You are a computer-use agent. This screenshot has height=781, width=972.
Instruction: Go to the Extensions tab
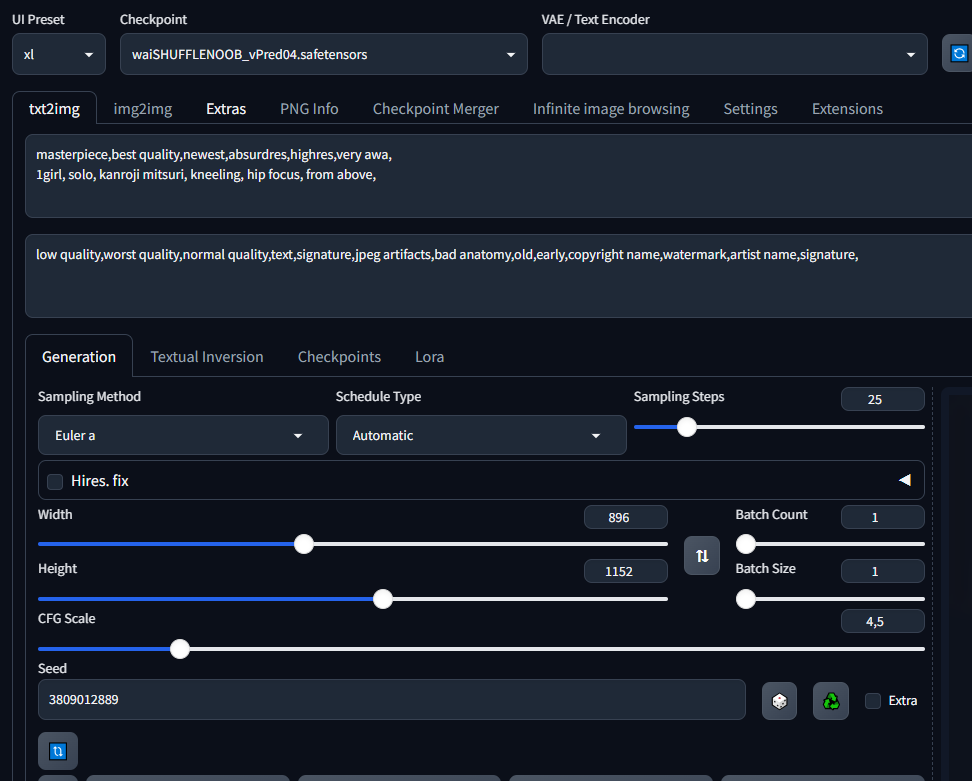point(847,109)
